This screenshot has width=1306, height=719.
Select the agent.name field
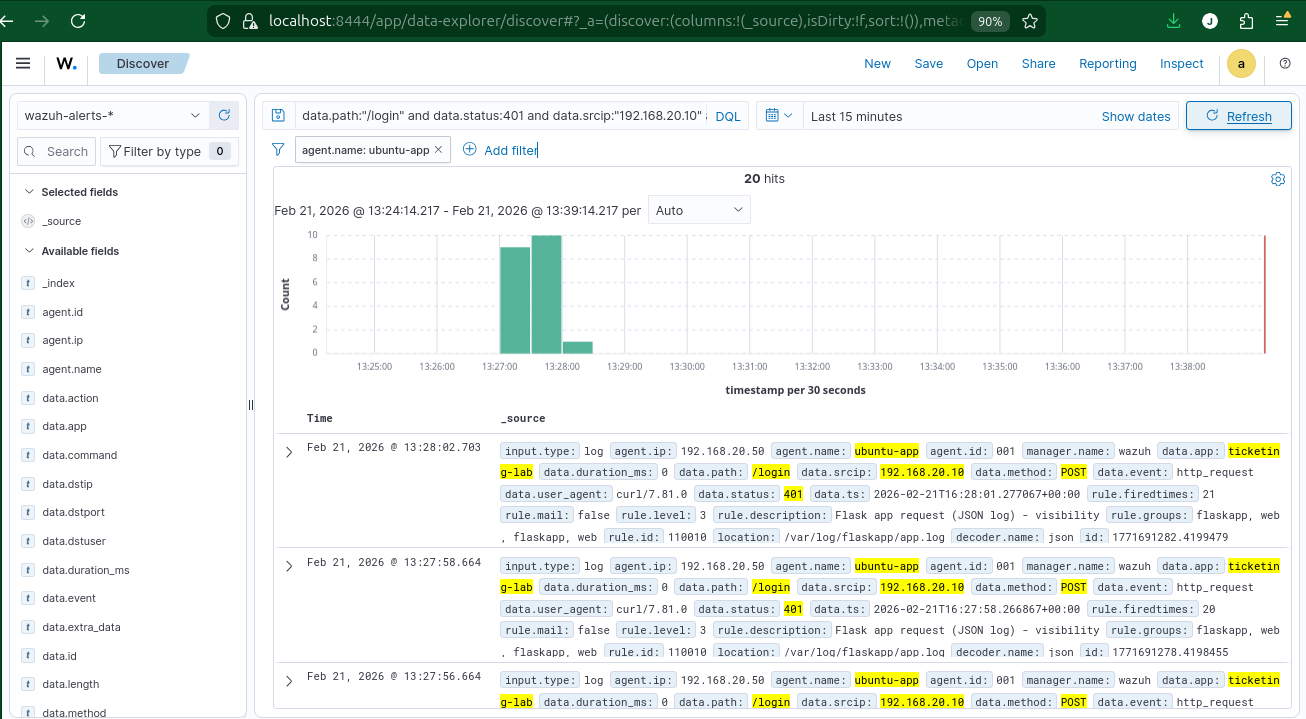(x=72, y=369)
